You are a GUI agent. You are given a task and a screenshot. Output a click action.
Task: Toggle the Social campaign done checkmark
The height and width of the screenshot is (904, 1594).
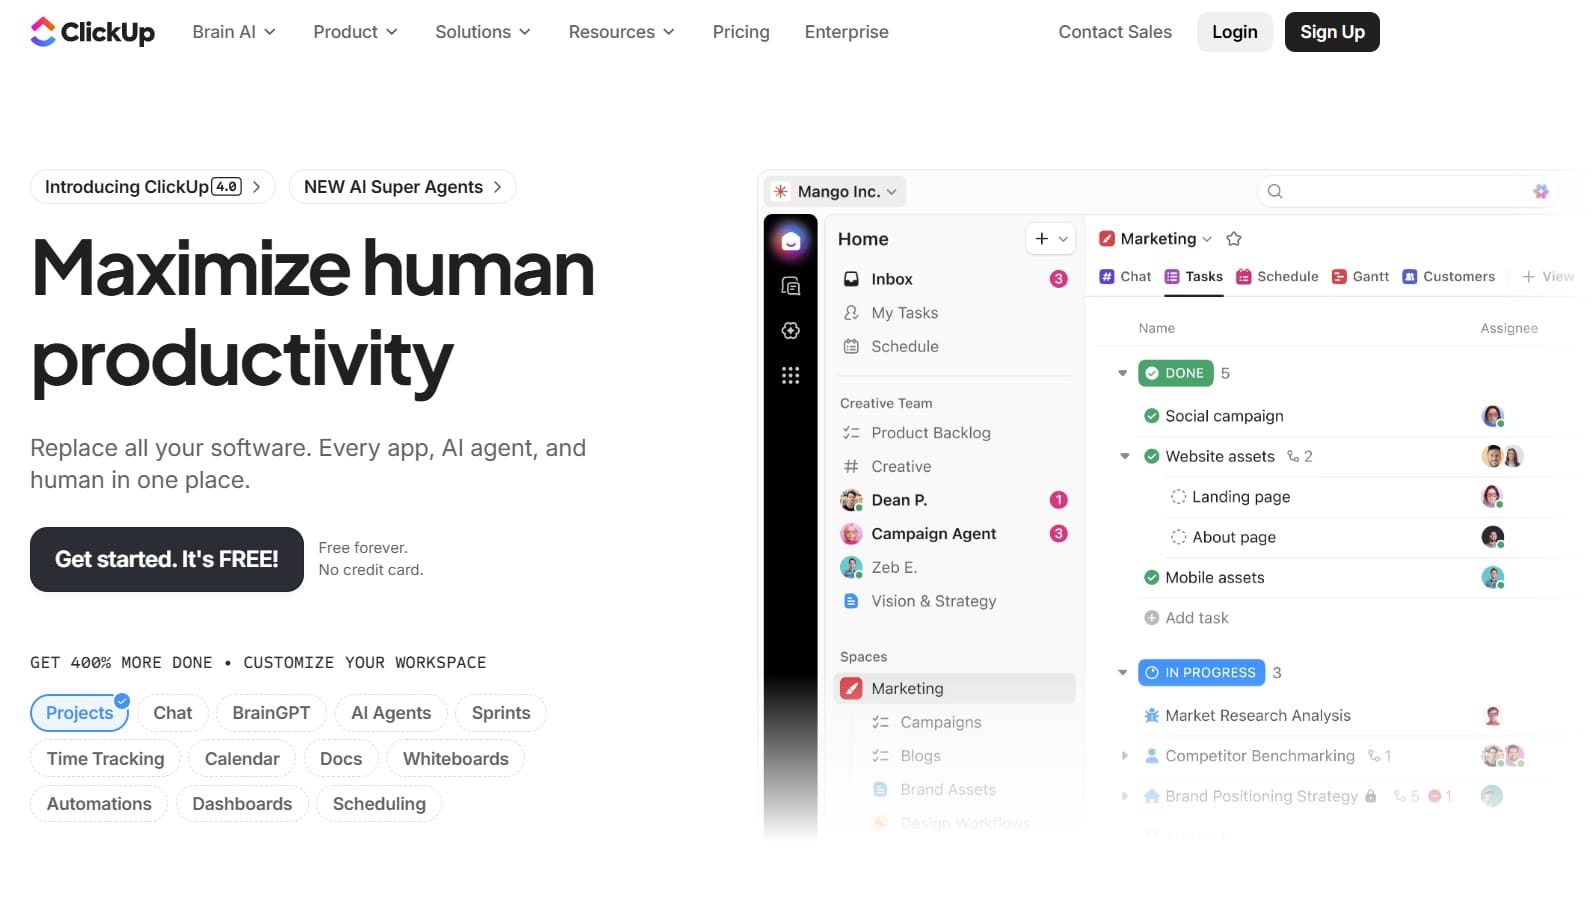tap(1152, 416)
